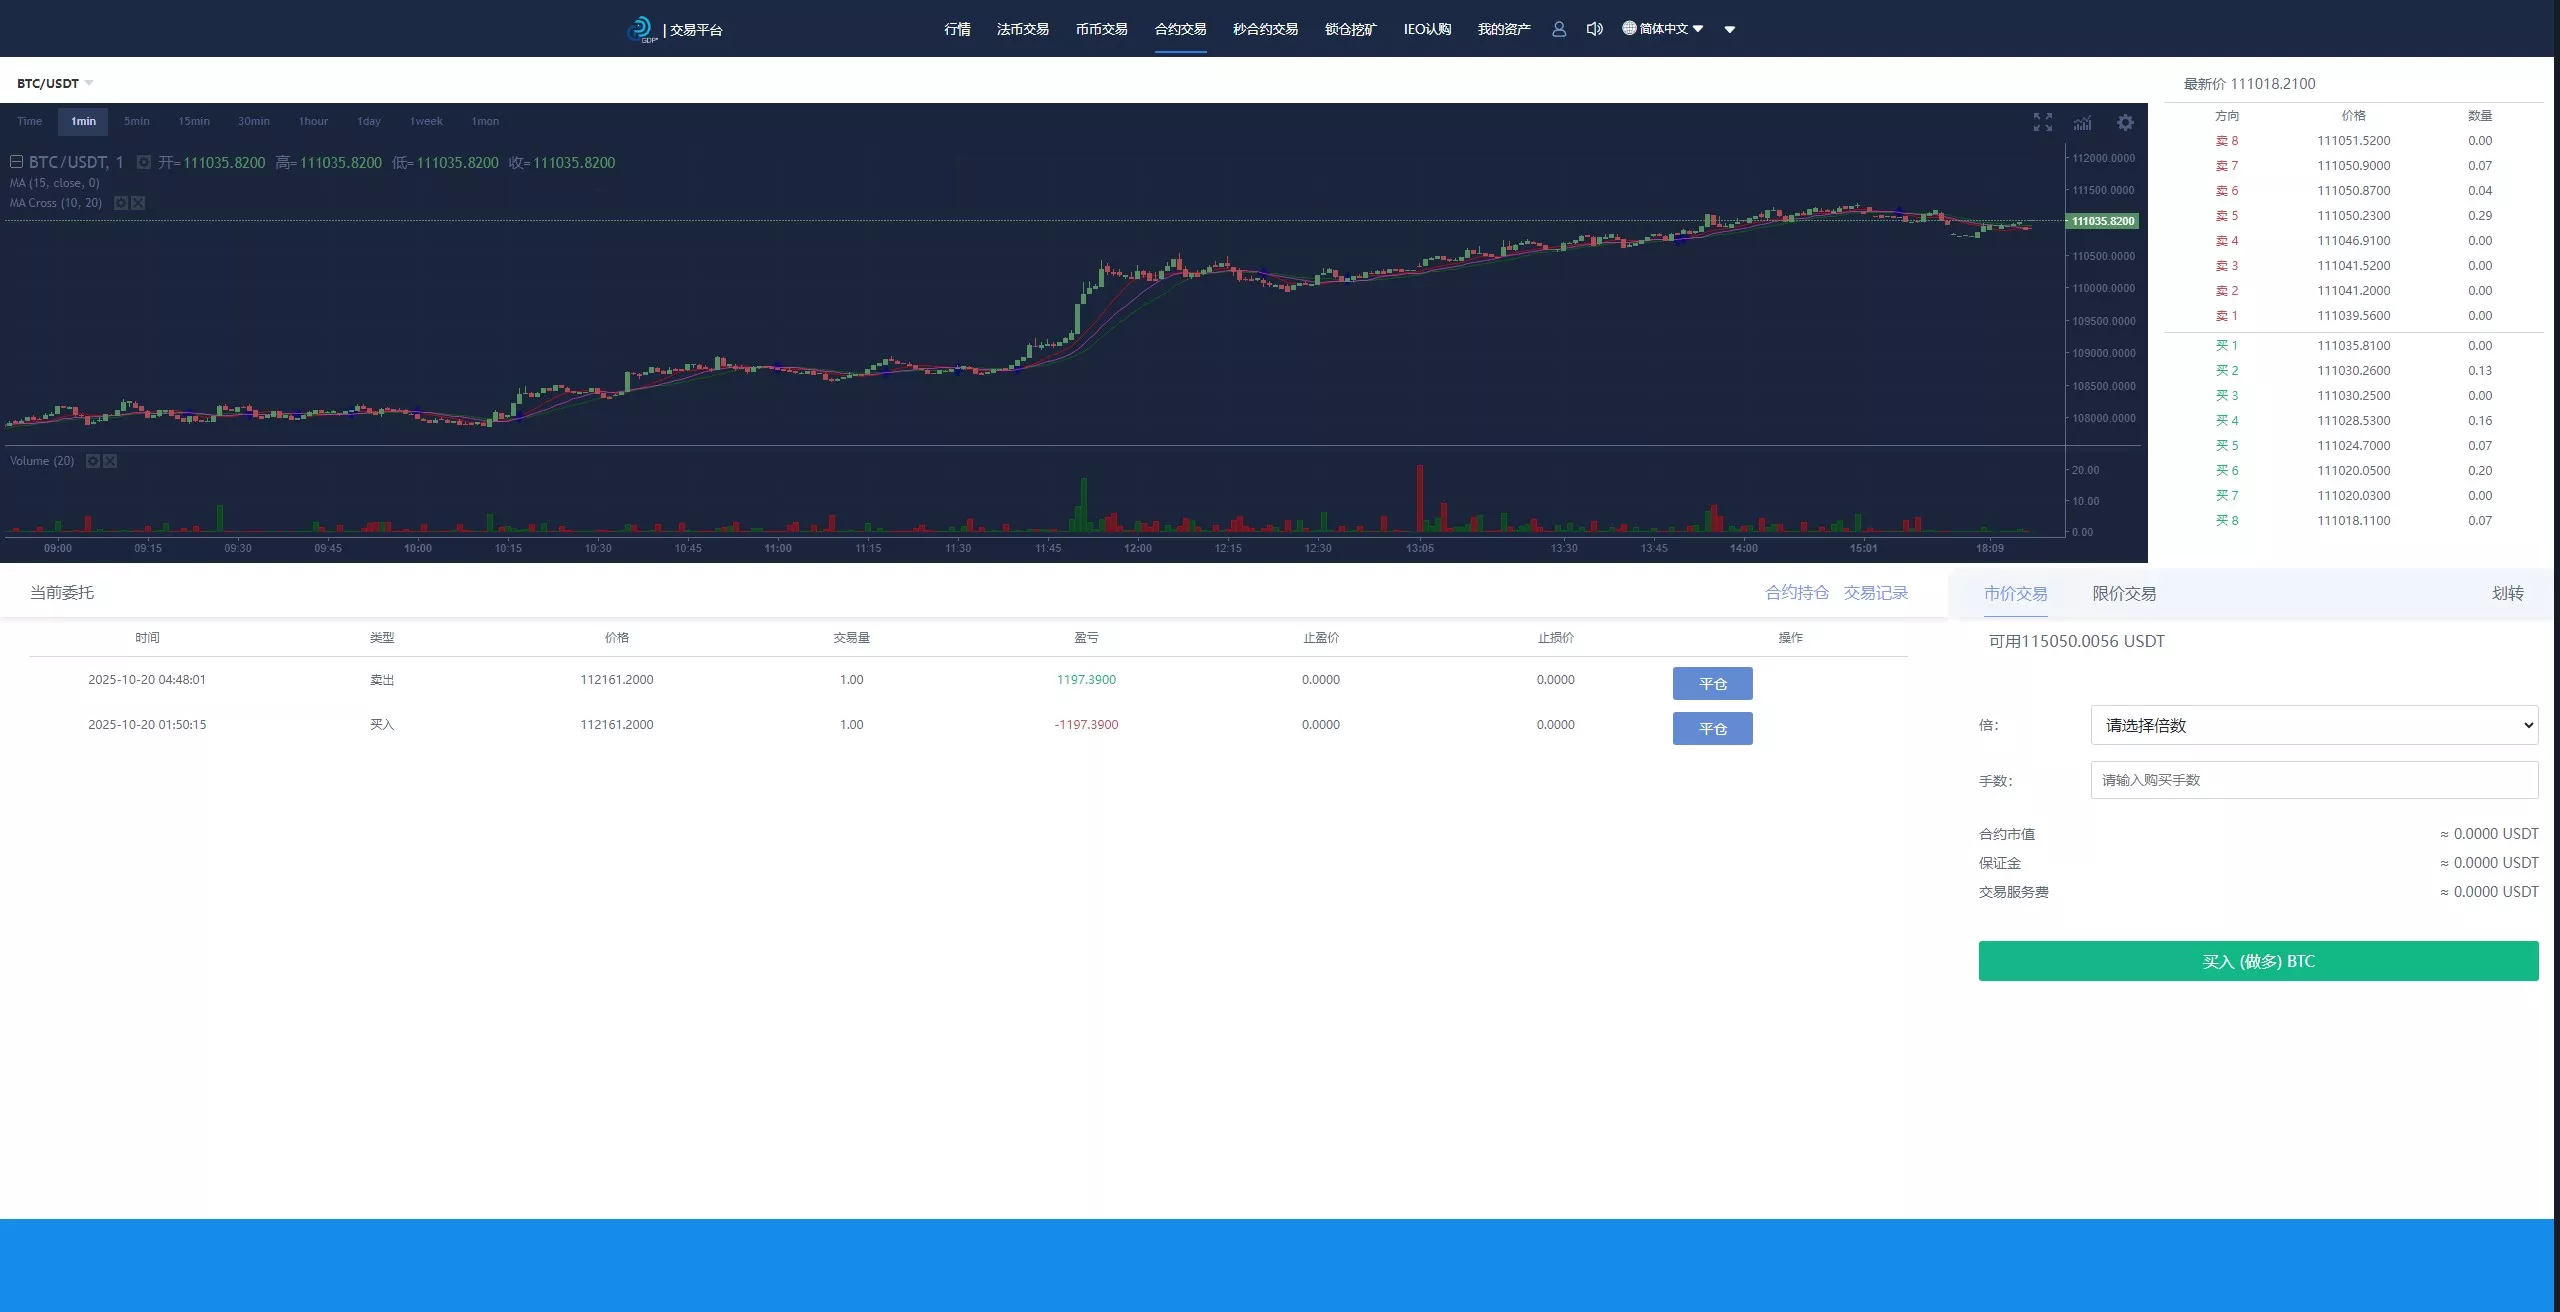Select the 1min chart interval
The image size is (2560, 1312).
coord(84,121)
